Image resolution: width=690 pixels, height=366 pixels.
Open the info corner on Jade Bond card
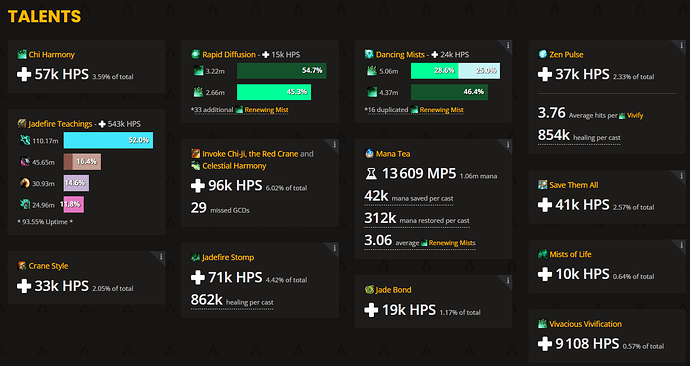pos(507,281)
